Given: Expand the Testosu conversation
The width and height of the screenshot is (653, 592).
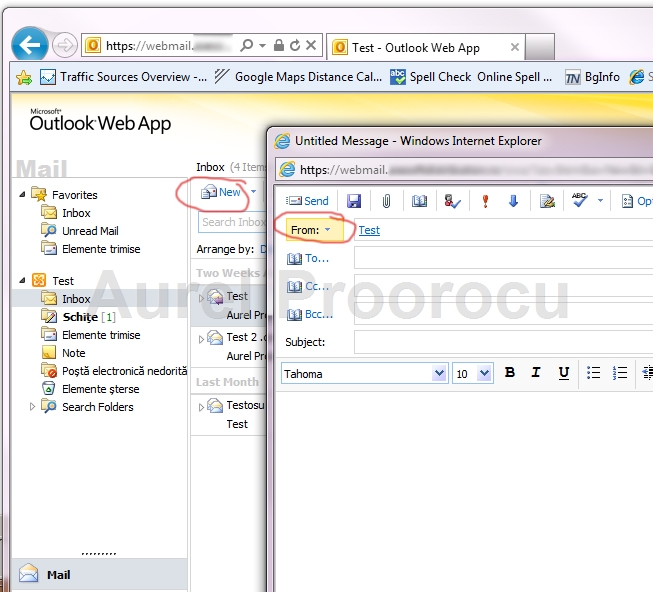Looking at the screenshot, I should [x=201, y=407].
